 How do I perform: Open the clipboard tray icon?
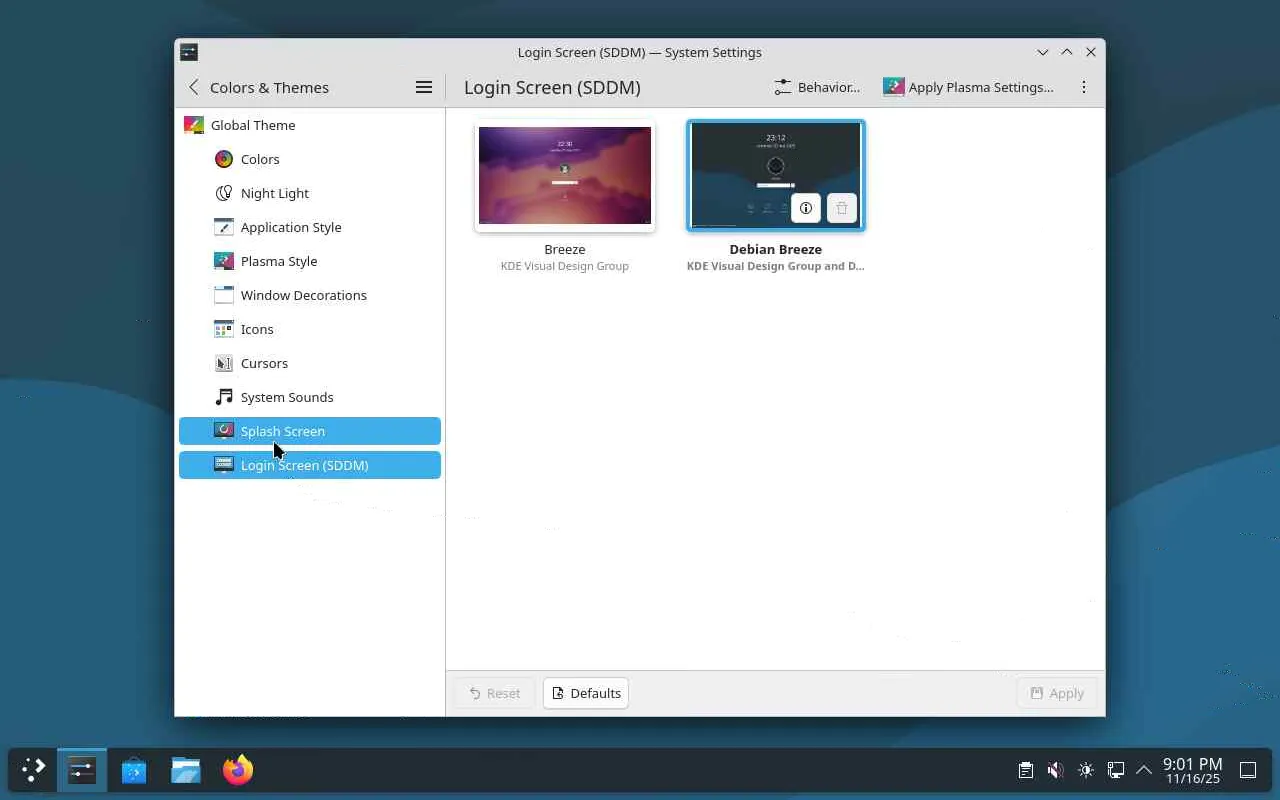click(x=1025, y=770)
